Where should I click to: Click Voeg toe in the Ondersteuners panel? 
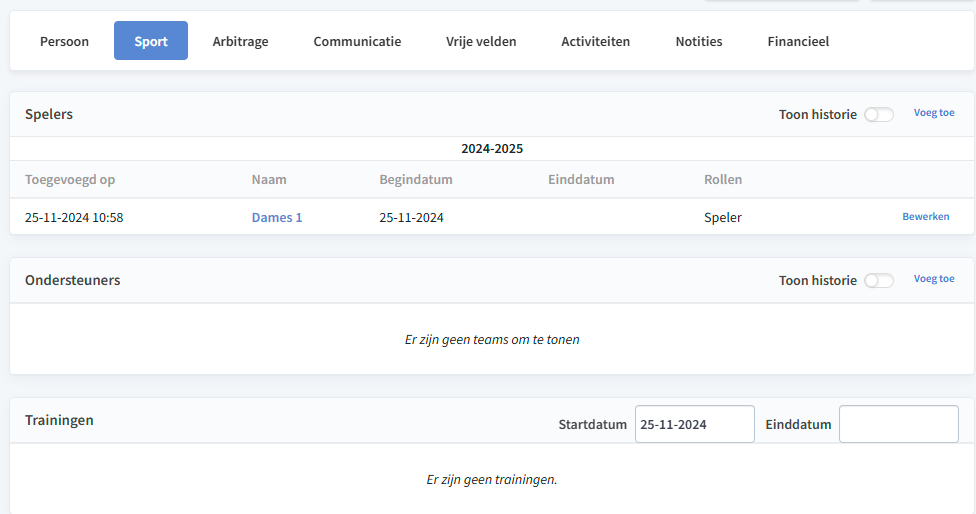[934, 279]
